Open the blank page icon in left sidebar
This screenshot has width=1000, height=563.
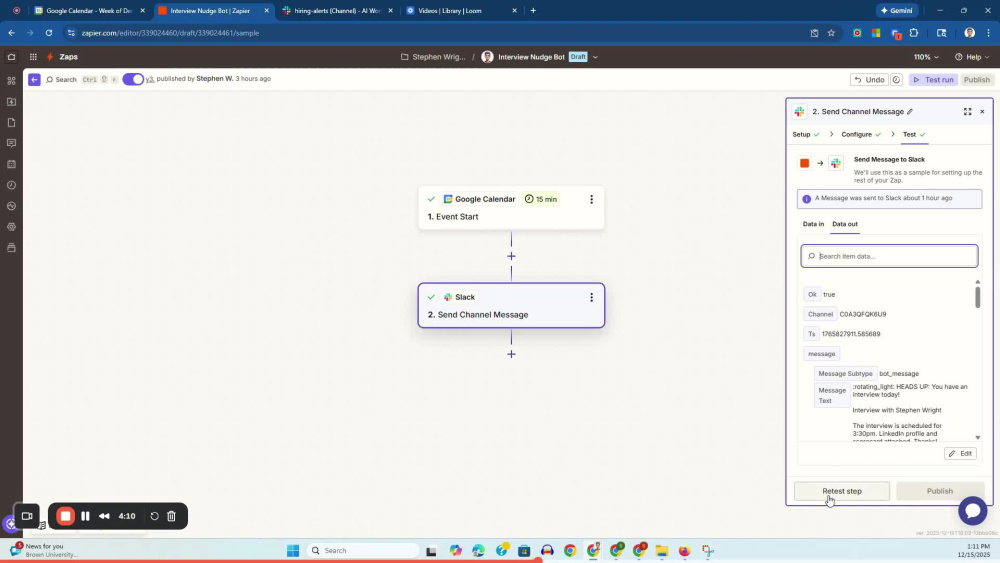11,122
